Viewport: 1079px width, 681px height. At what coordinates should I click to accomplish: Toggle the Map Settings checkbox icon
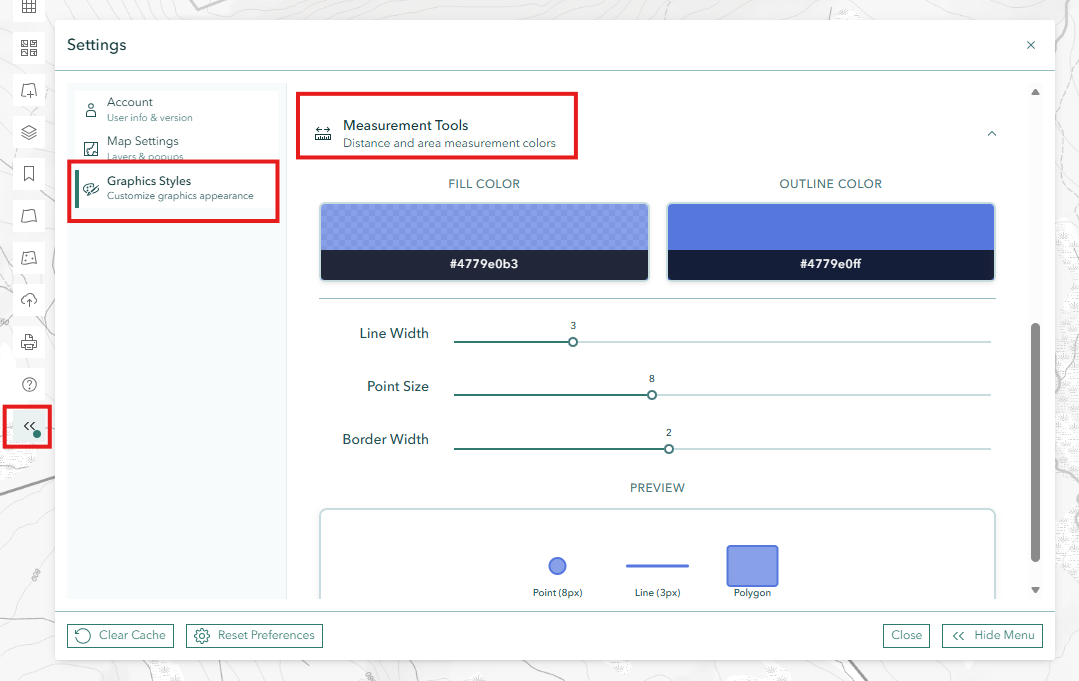[x=90, y=147]
